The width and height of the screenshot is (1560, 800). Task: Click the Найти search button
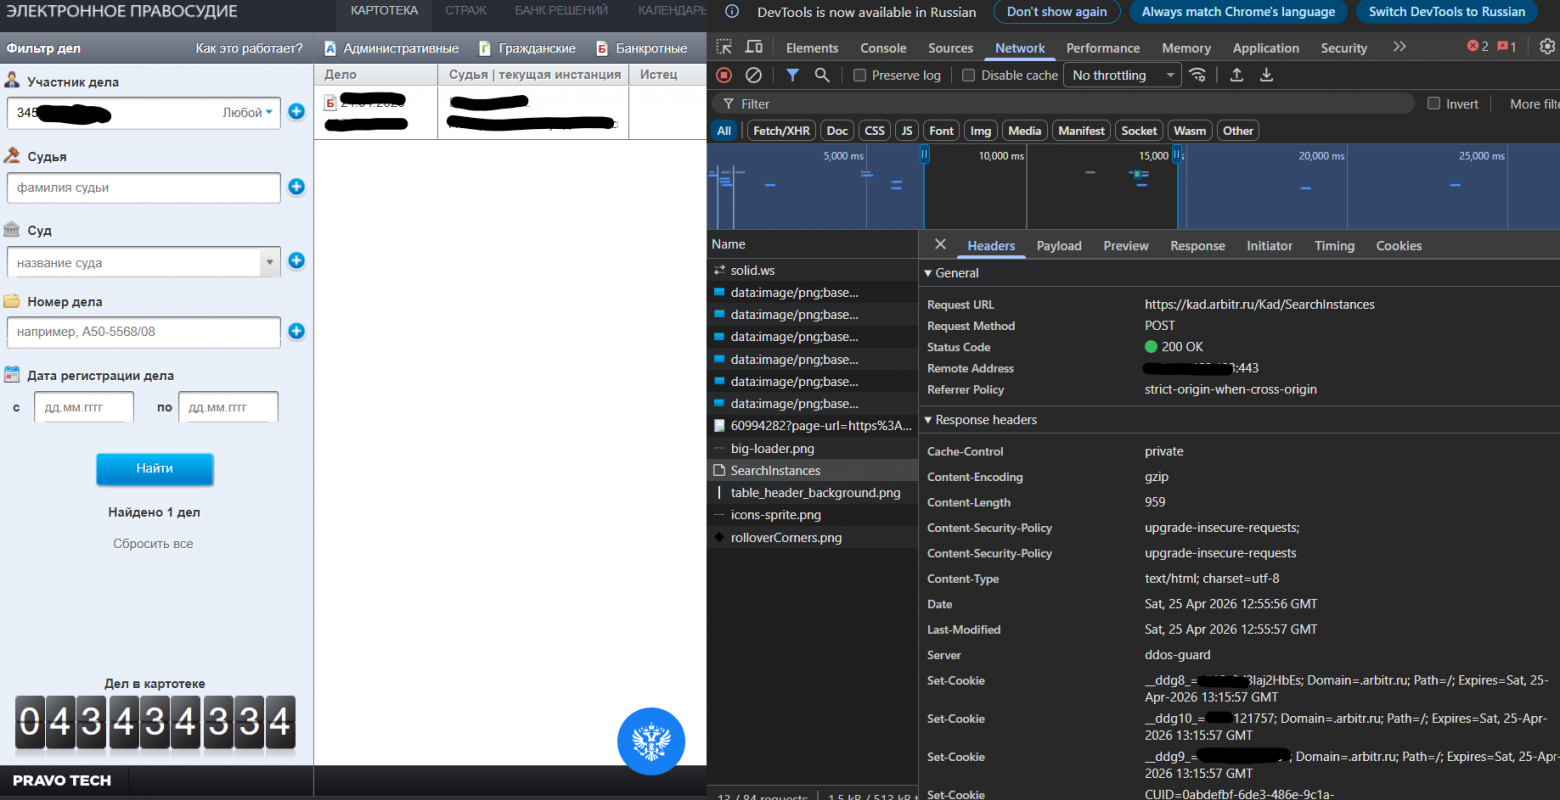[x=154, y=469]
